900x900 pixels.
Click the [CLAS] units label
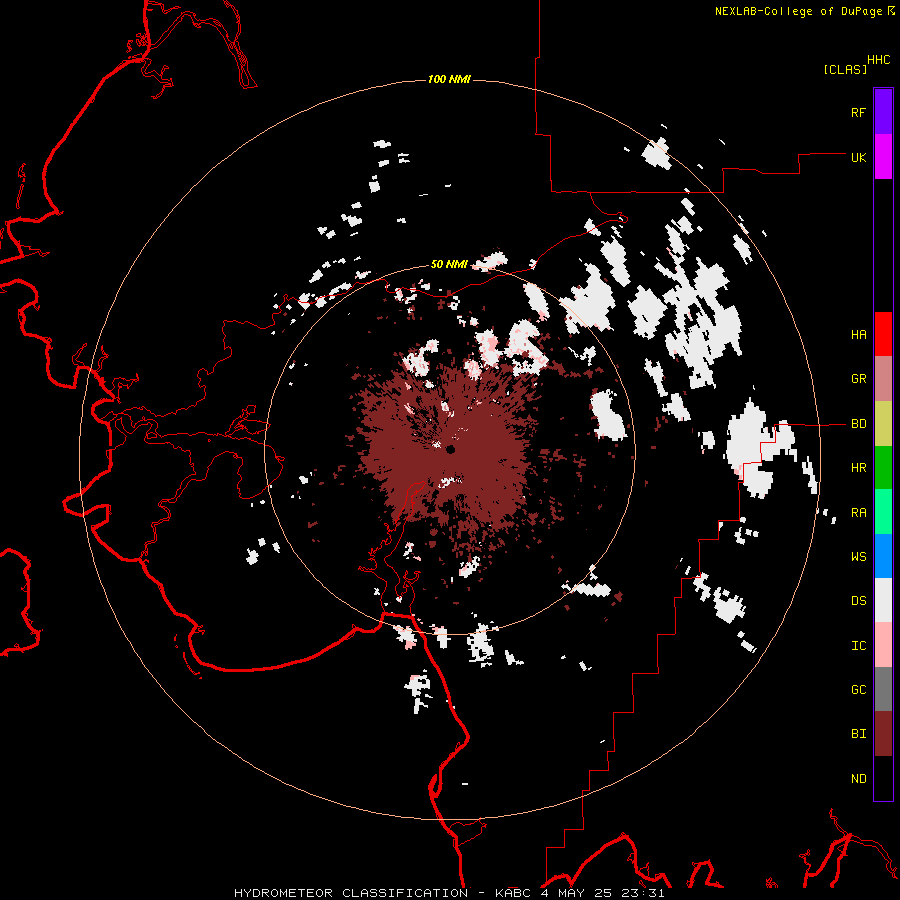[845, 69]
